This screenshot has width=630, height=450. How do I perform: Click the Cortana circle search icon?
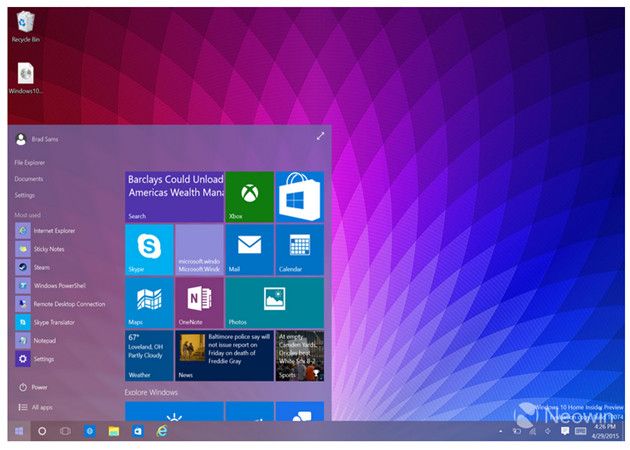42,431
